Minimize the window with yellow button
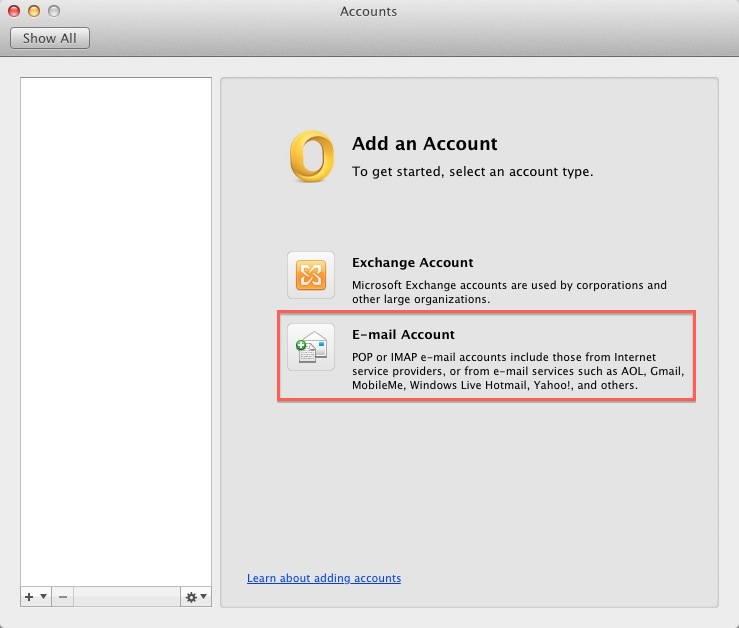 coord(34,12)
